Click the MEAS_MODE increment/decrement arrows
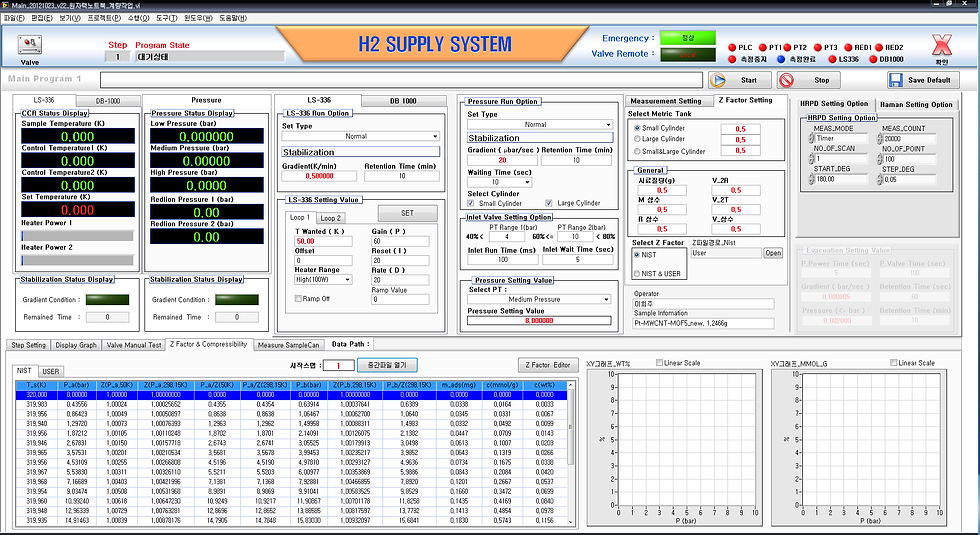 tap(811, 138)
